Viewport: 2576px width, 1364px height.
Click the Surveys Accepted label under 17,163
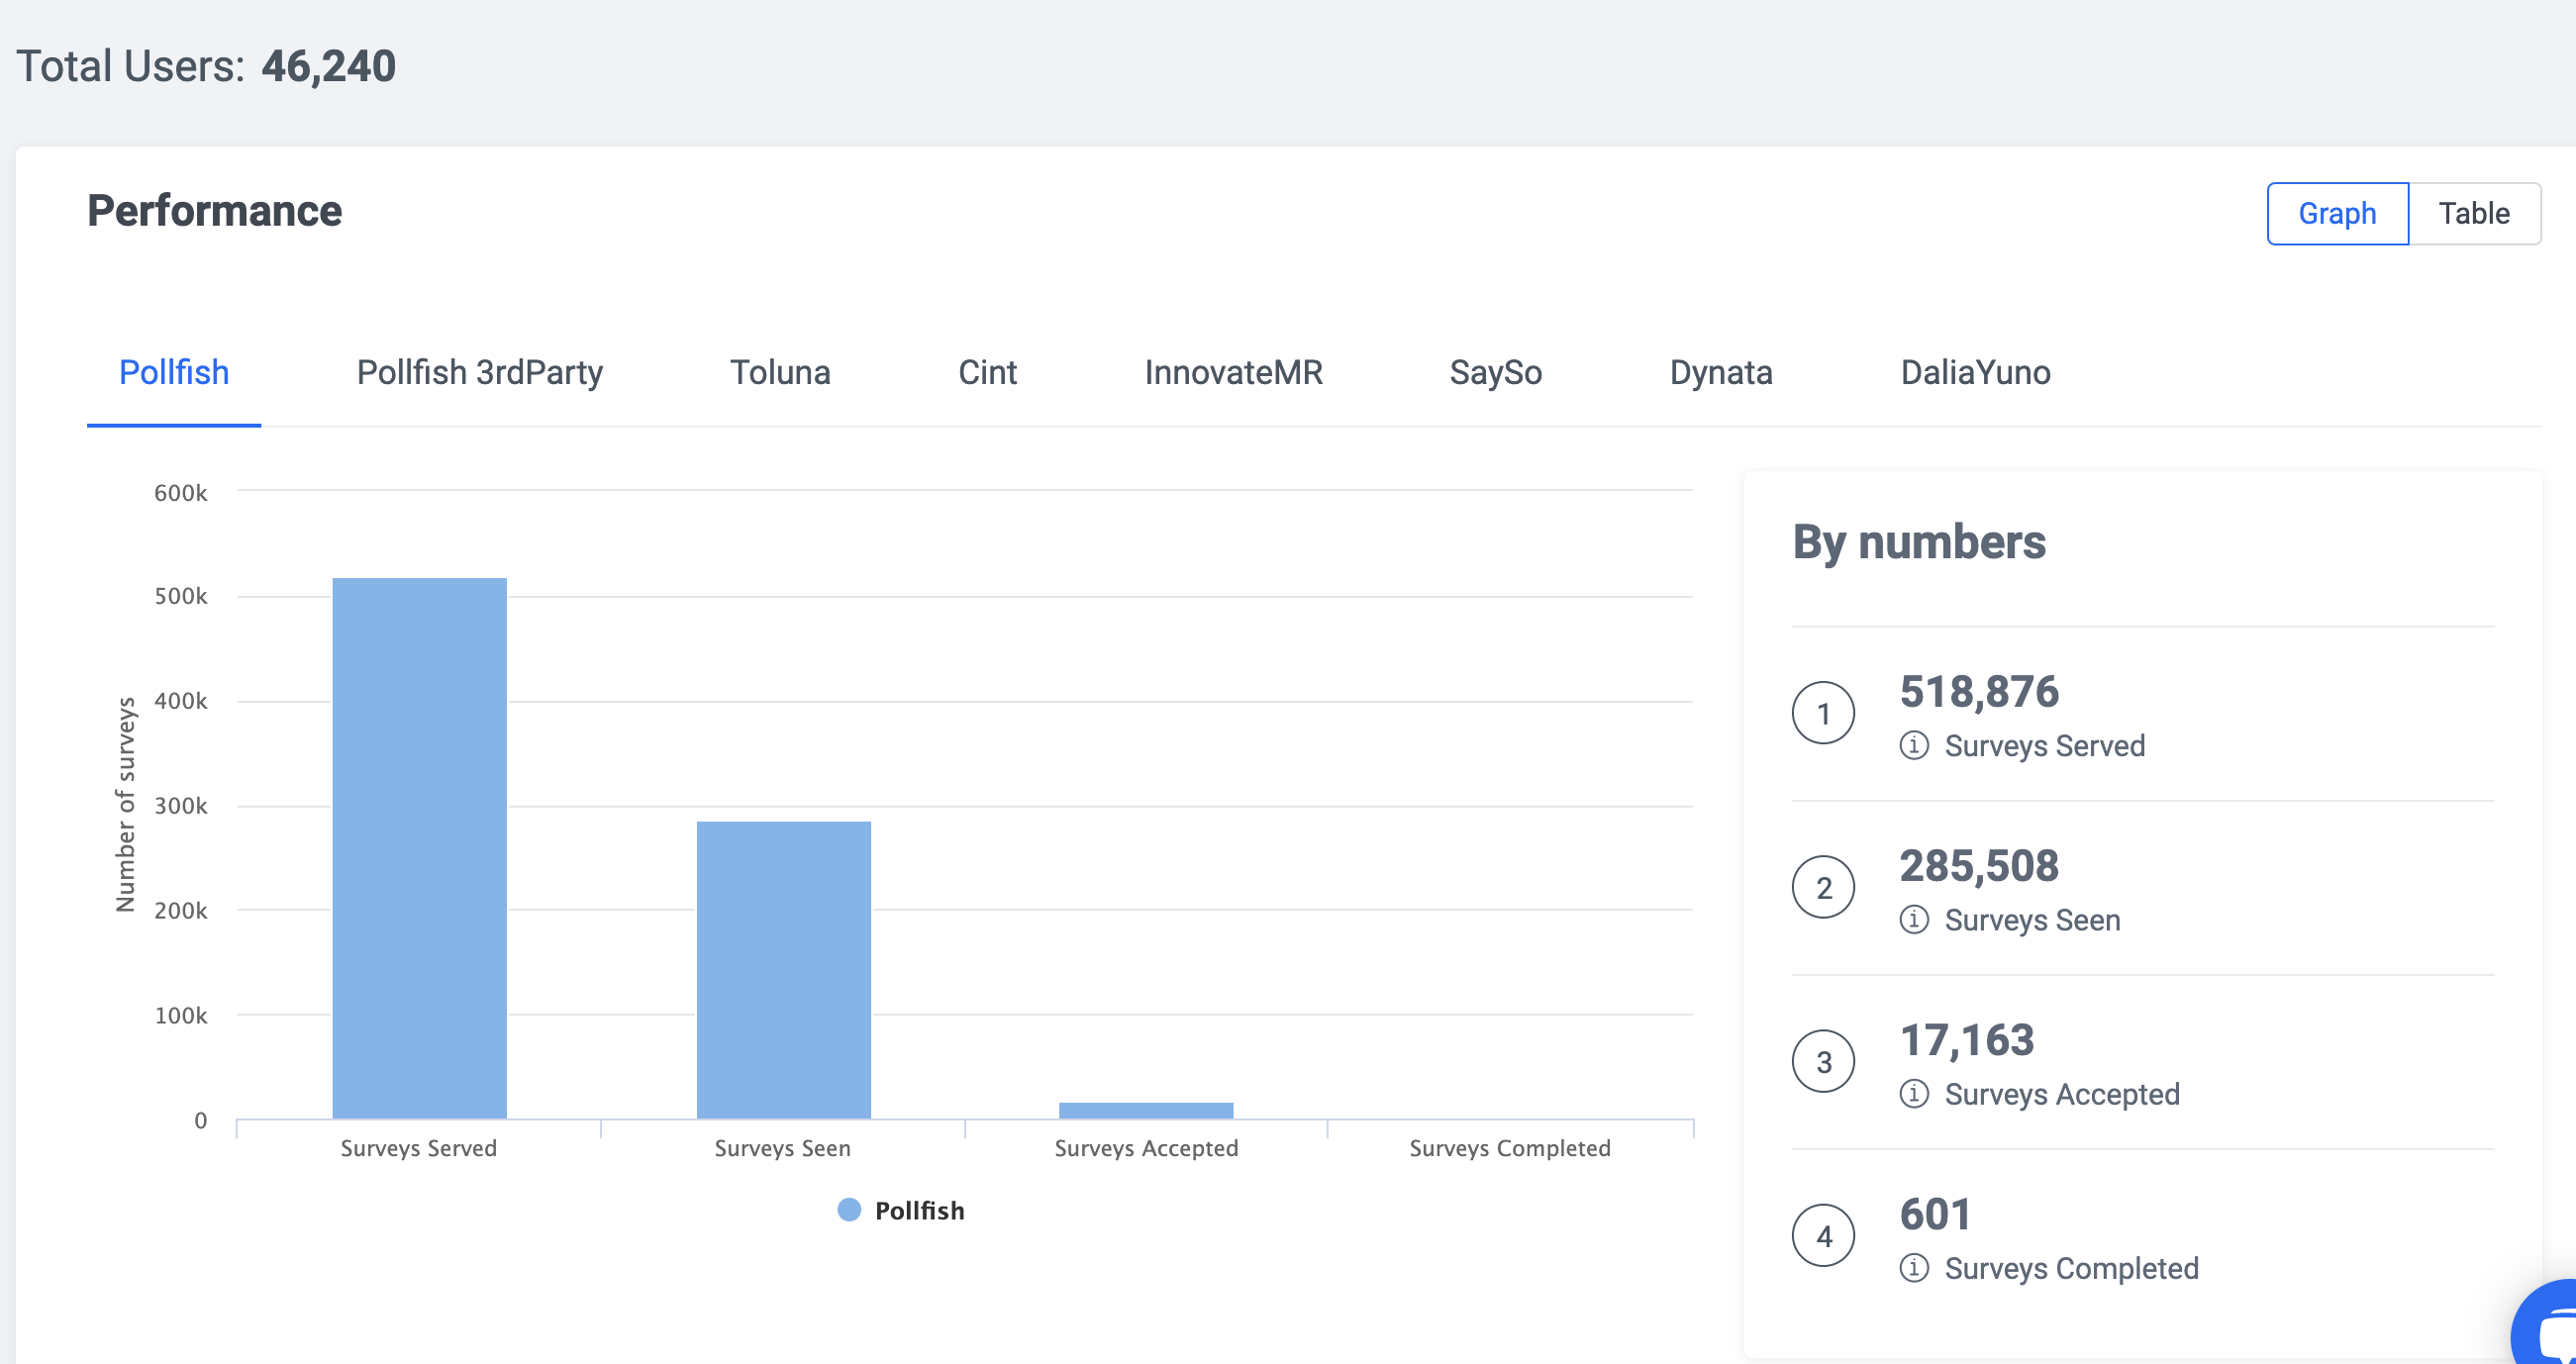click(2062, 1093)
